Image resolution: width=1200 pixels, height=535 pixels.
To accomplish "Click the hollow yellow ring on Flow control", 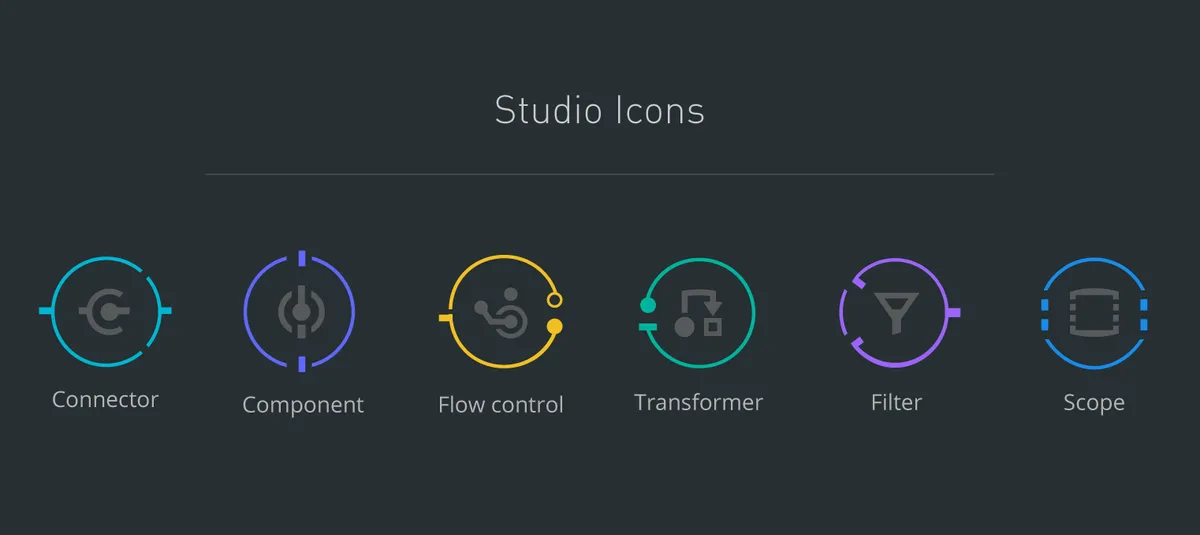I will [x=555, y=299].
